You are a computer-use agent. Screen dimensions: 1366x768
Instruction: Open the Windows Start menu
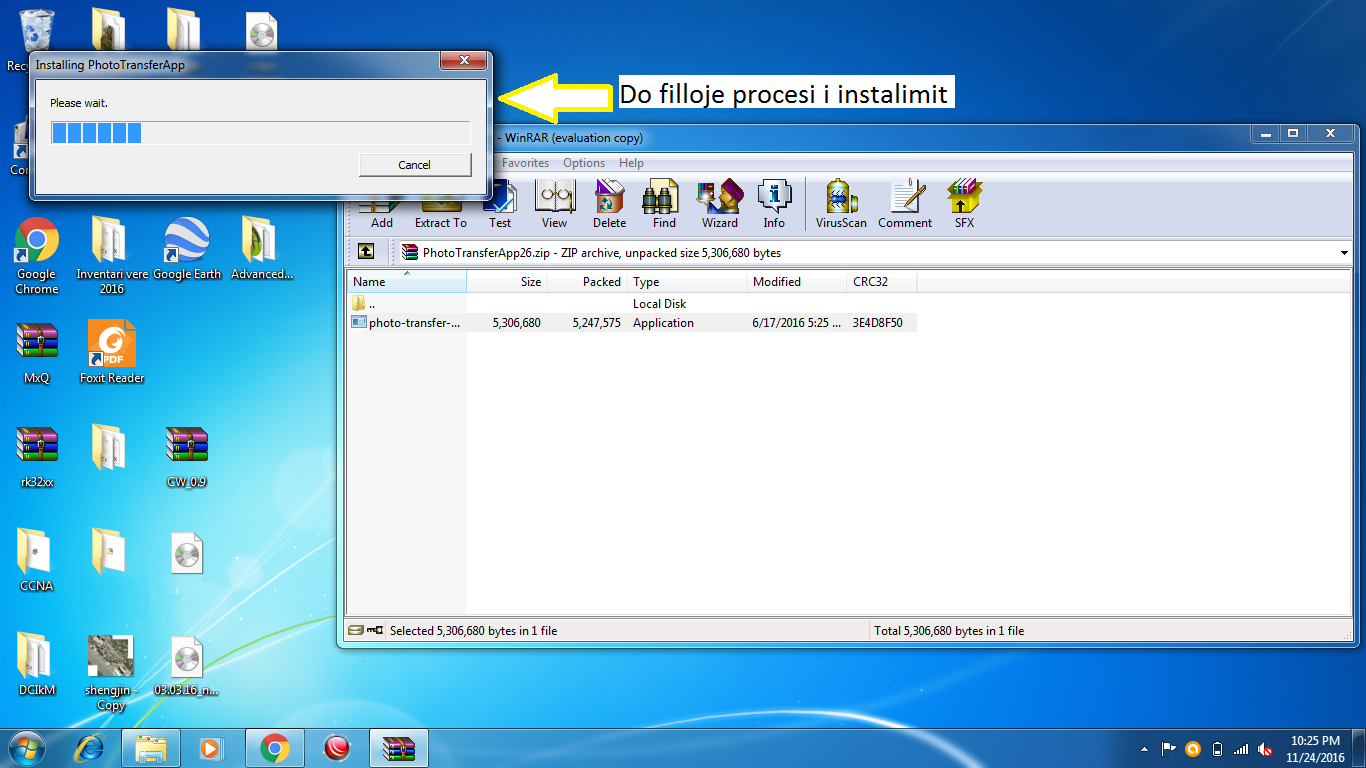[27, 747]
